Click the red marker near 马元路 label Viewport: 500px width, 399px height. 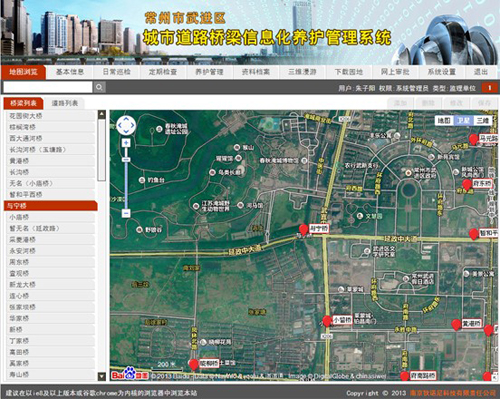(x=473, y=139)
